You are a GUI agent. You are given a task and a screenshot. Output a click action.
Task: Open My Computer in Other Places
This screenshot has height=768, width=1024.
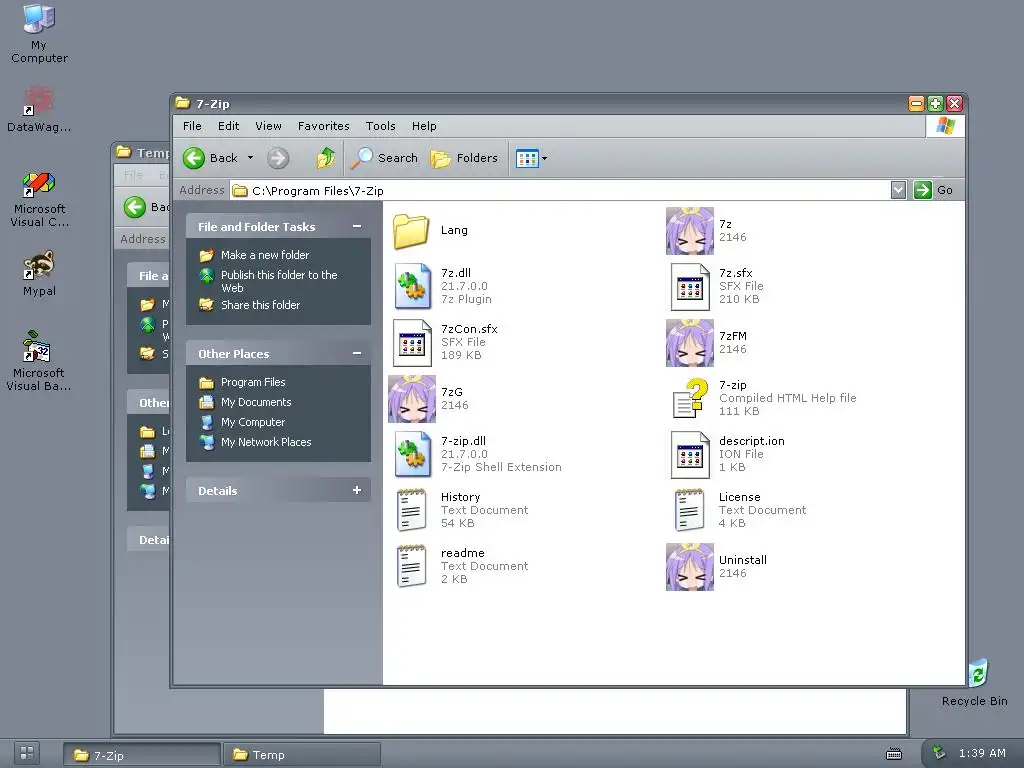point(253,423)
